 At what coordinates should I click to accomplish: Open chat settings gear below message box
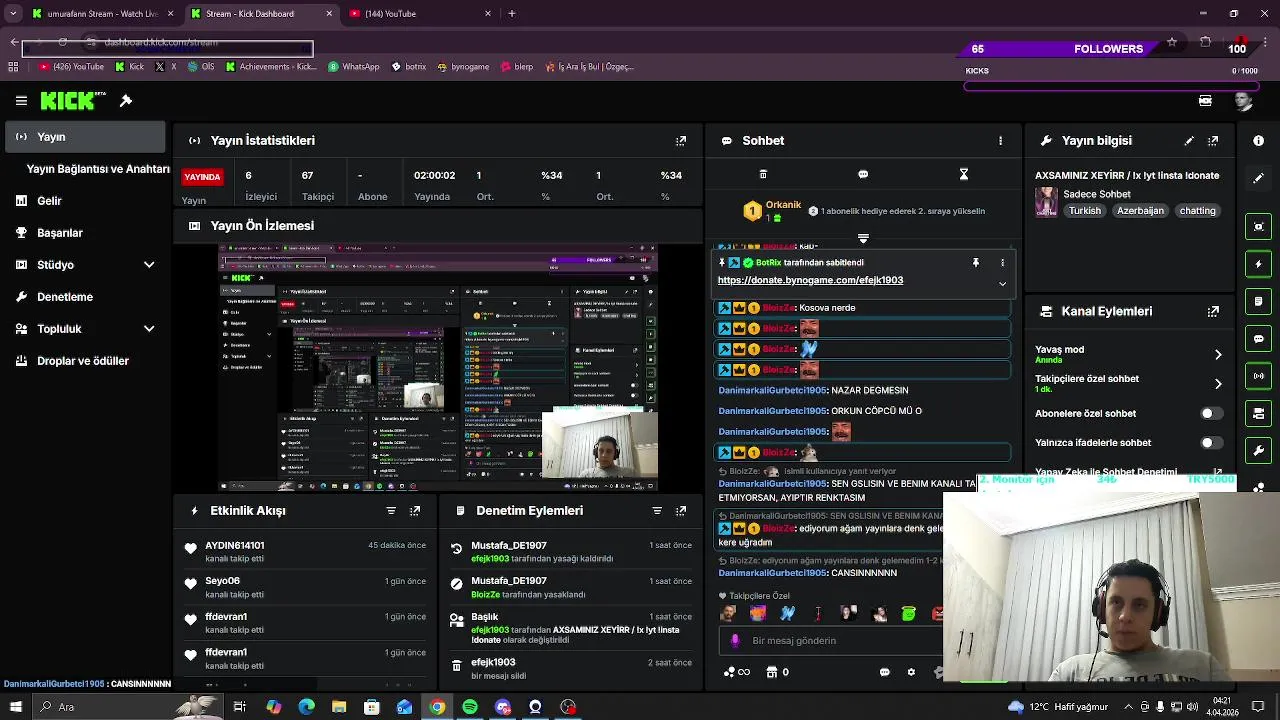click(911, 672)
